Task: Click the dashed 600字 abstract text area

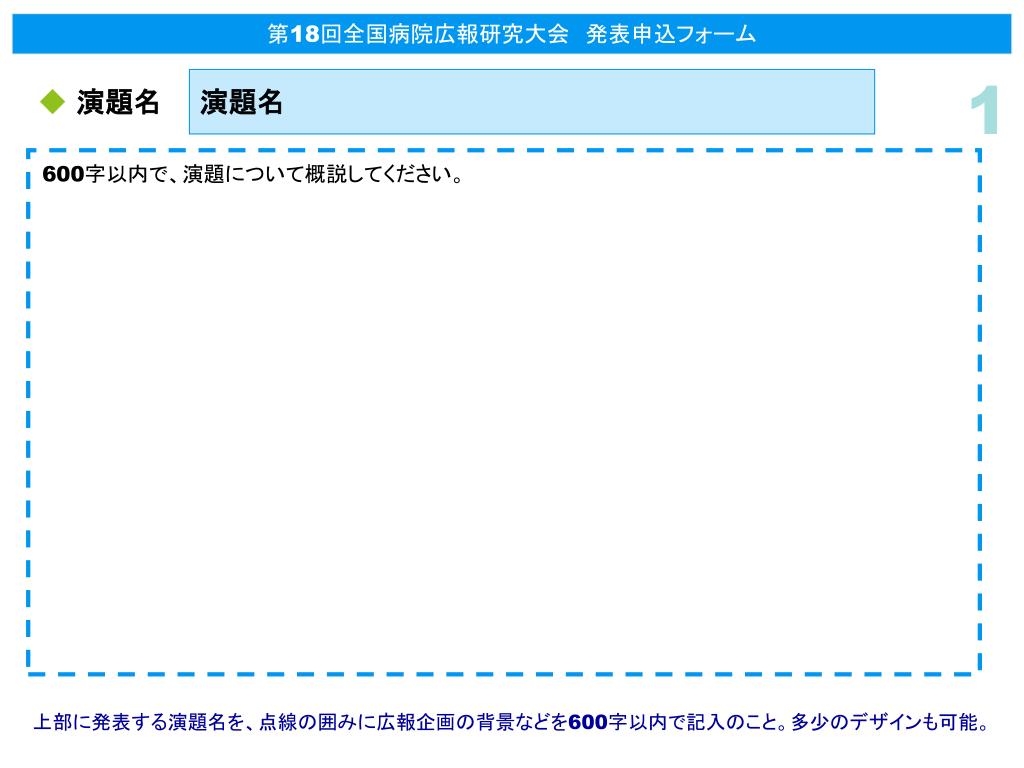Action: 504,412
